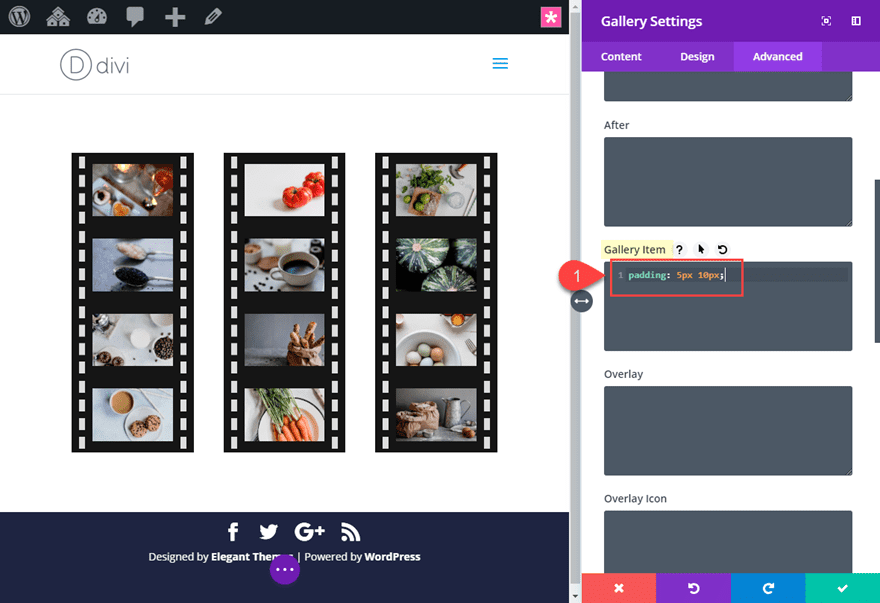
Task: Select the Advanced tab
Action: tap(777, 57)
